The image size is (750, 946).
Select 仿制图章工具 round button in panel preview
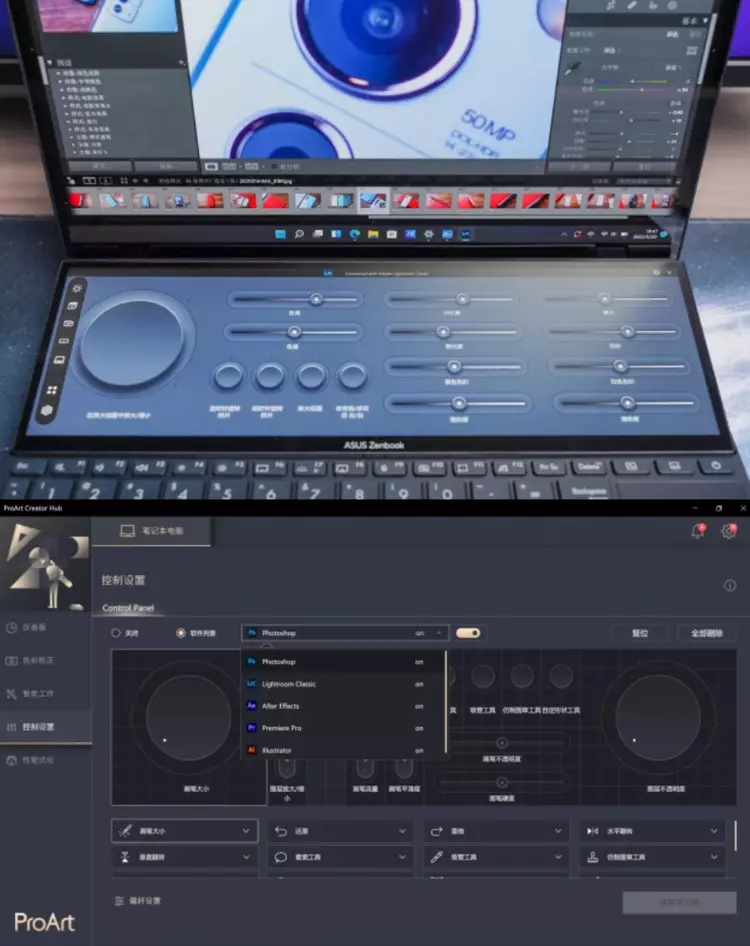pyautogui.click(x=522, y=676)
